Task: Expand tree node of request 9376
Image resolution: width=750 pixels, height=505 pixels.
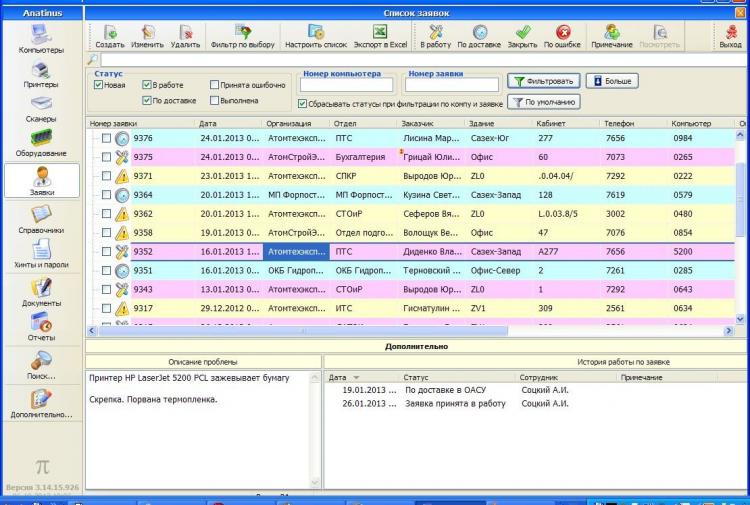Action: [93, 139]
